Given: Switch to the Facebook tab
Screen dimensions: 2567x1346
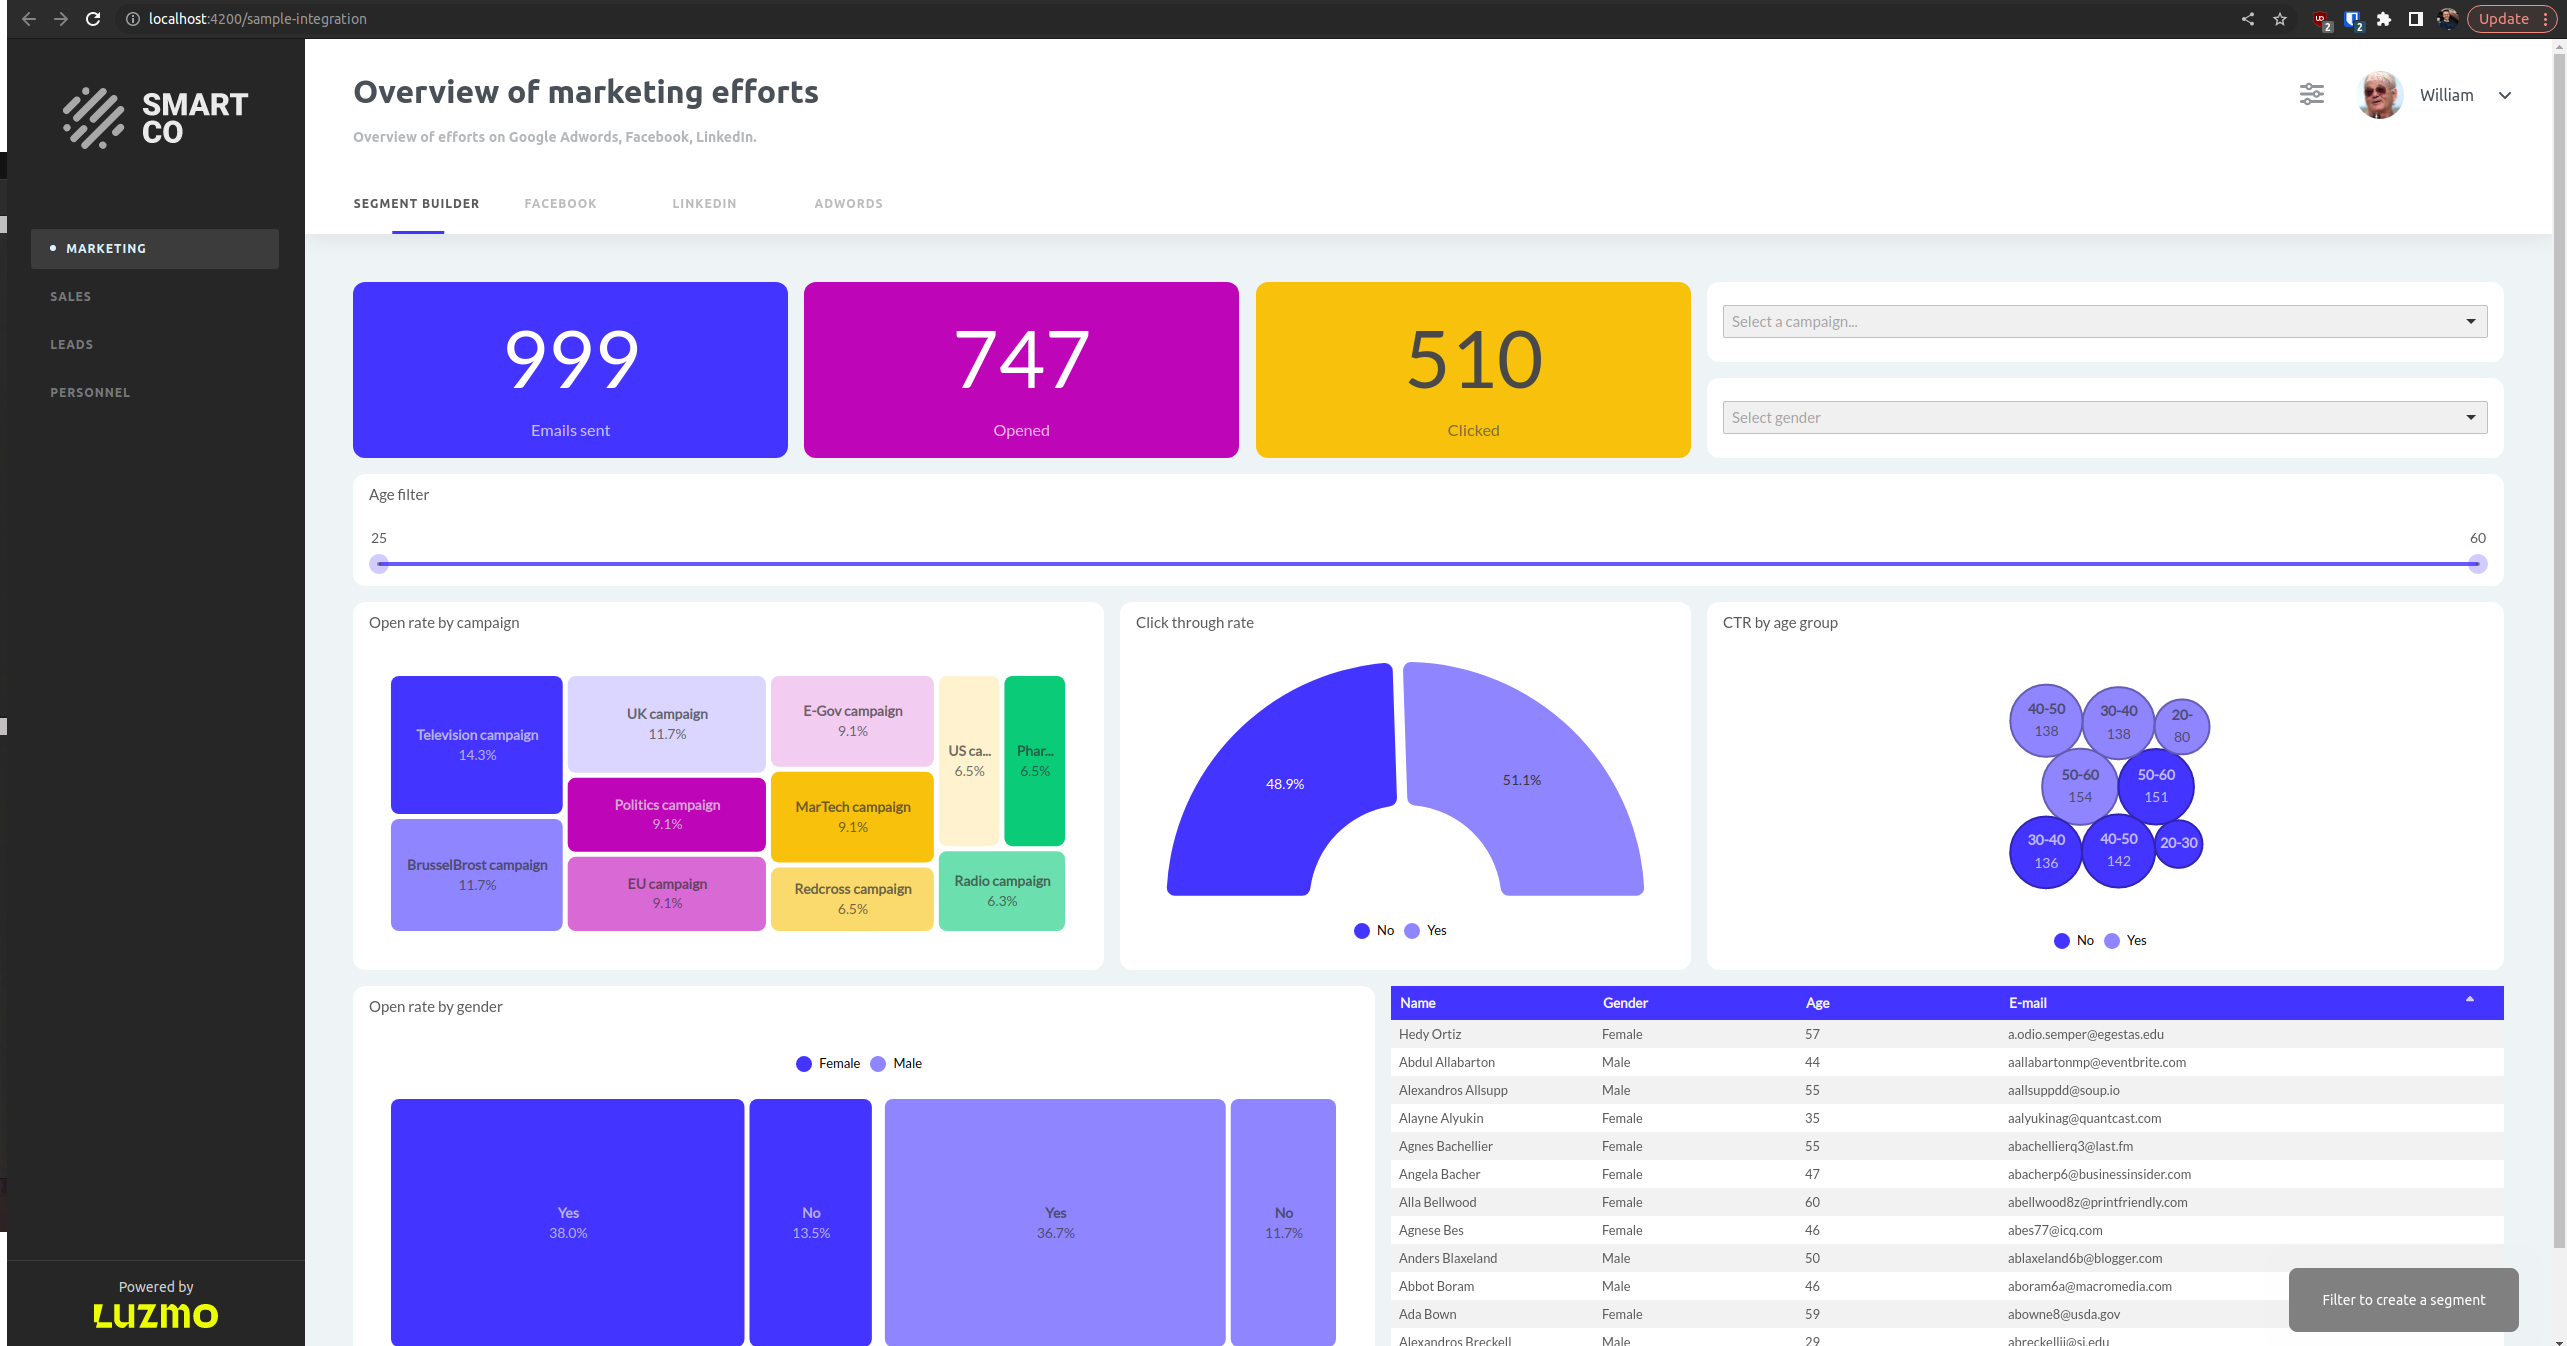Looking at the screenshot, I should pyautogui.click(x=560, y=203).
